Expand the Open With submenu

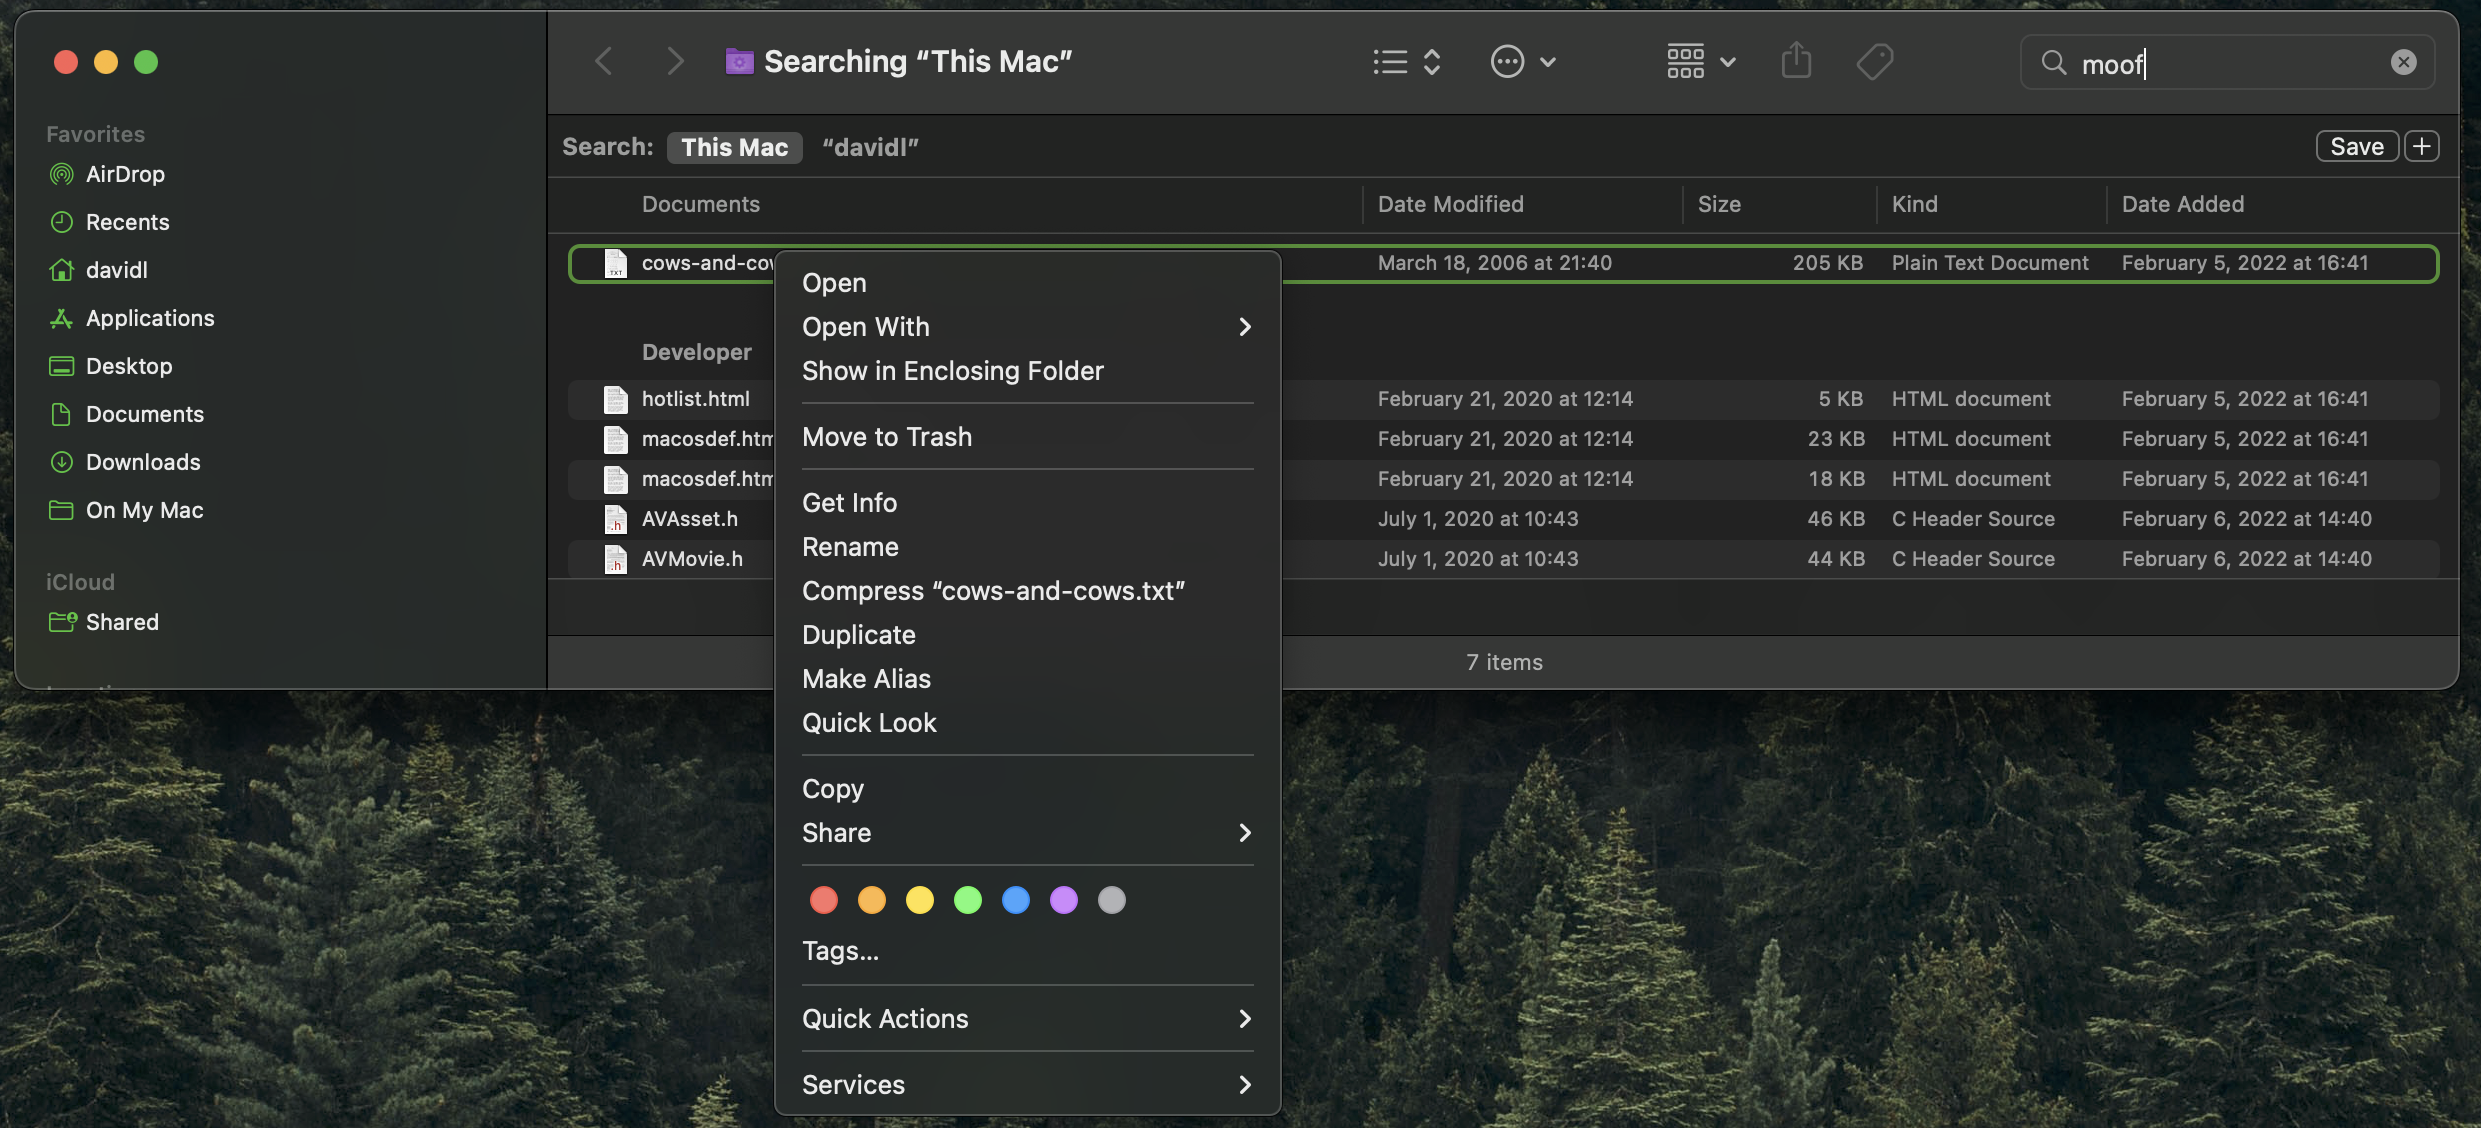click(x=1027, y=327)
